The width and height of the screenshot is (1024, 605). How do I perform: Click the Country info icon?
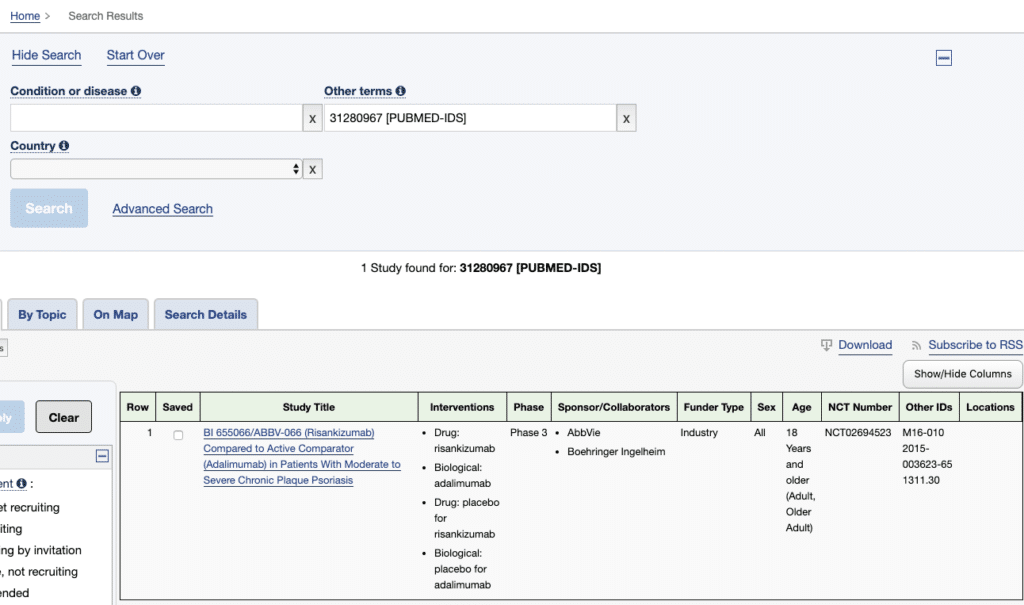[x=63, y=146]
